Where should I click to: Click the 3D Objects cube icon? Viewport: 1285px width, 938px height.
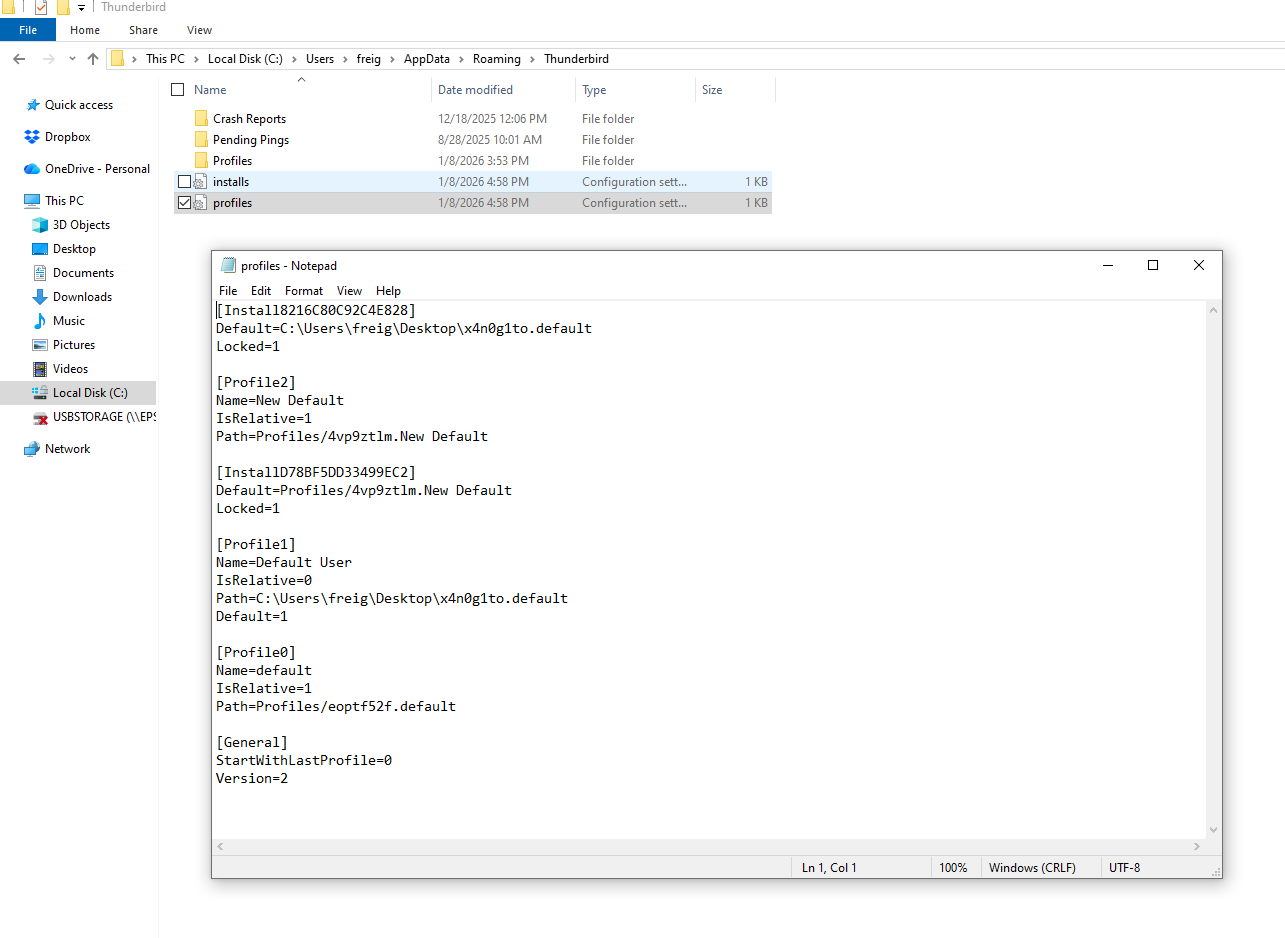click(x=40, y=225)
